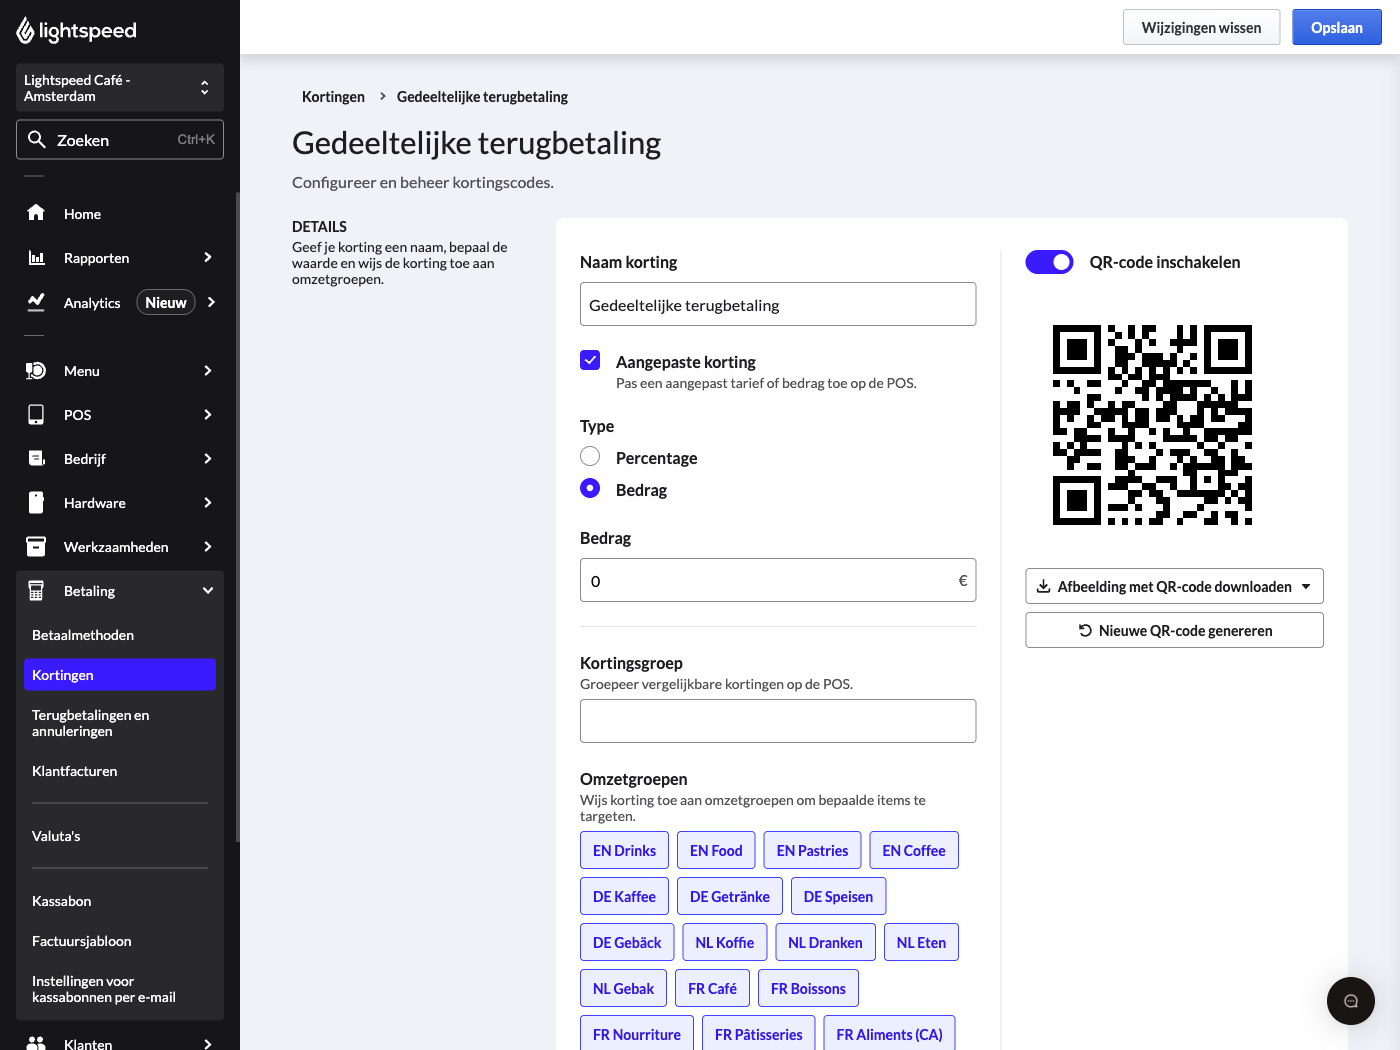Viewport: 1400px width, 1050px height.
Task: Click the breadcrumb separator chevron
Action: click(382, 96)
